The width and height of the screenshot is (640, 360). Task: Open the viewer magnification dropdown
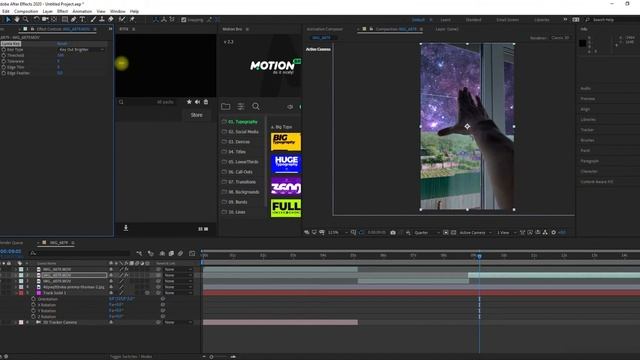[x=338, y=233]
